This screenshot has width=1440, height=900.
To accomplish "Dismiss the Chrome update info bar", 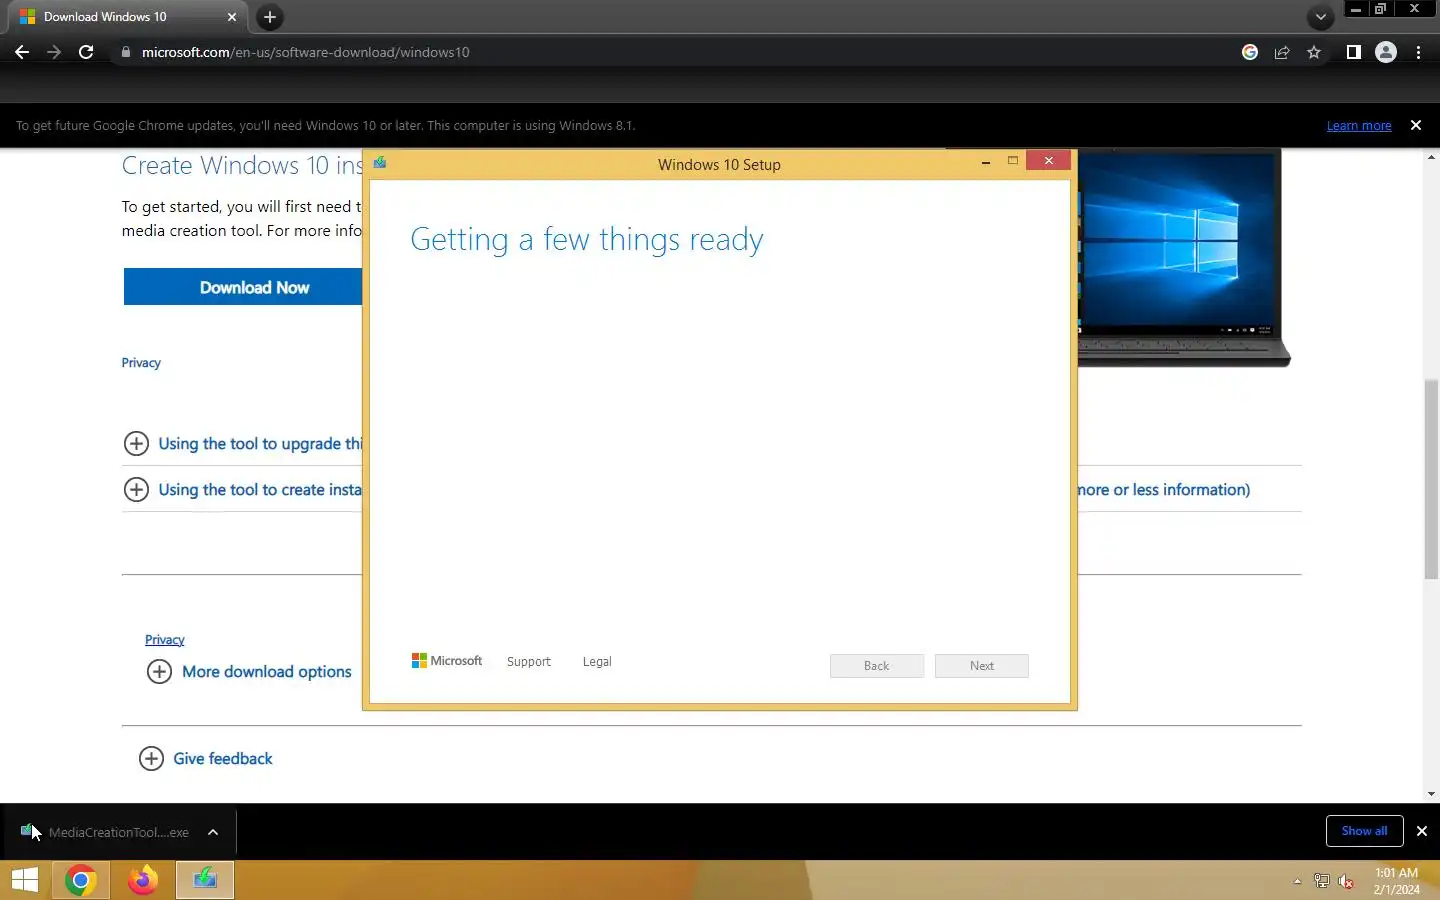I will tap(1416, 125).
